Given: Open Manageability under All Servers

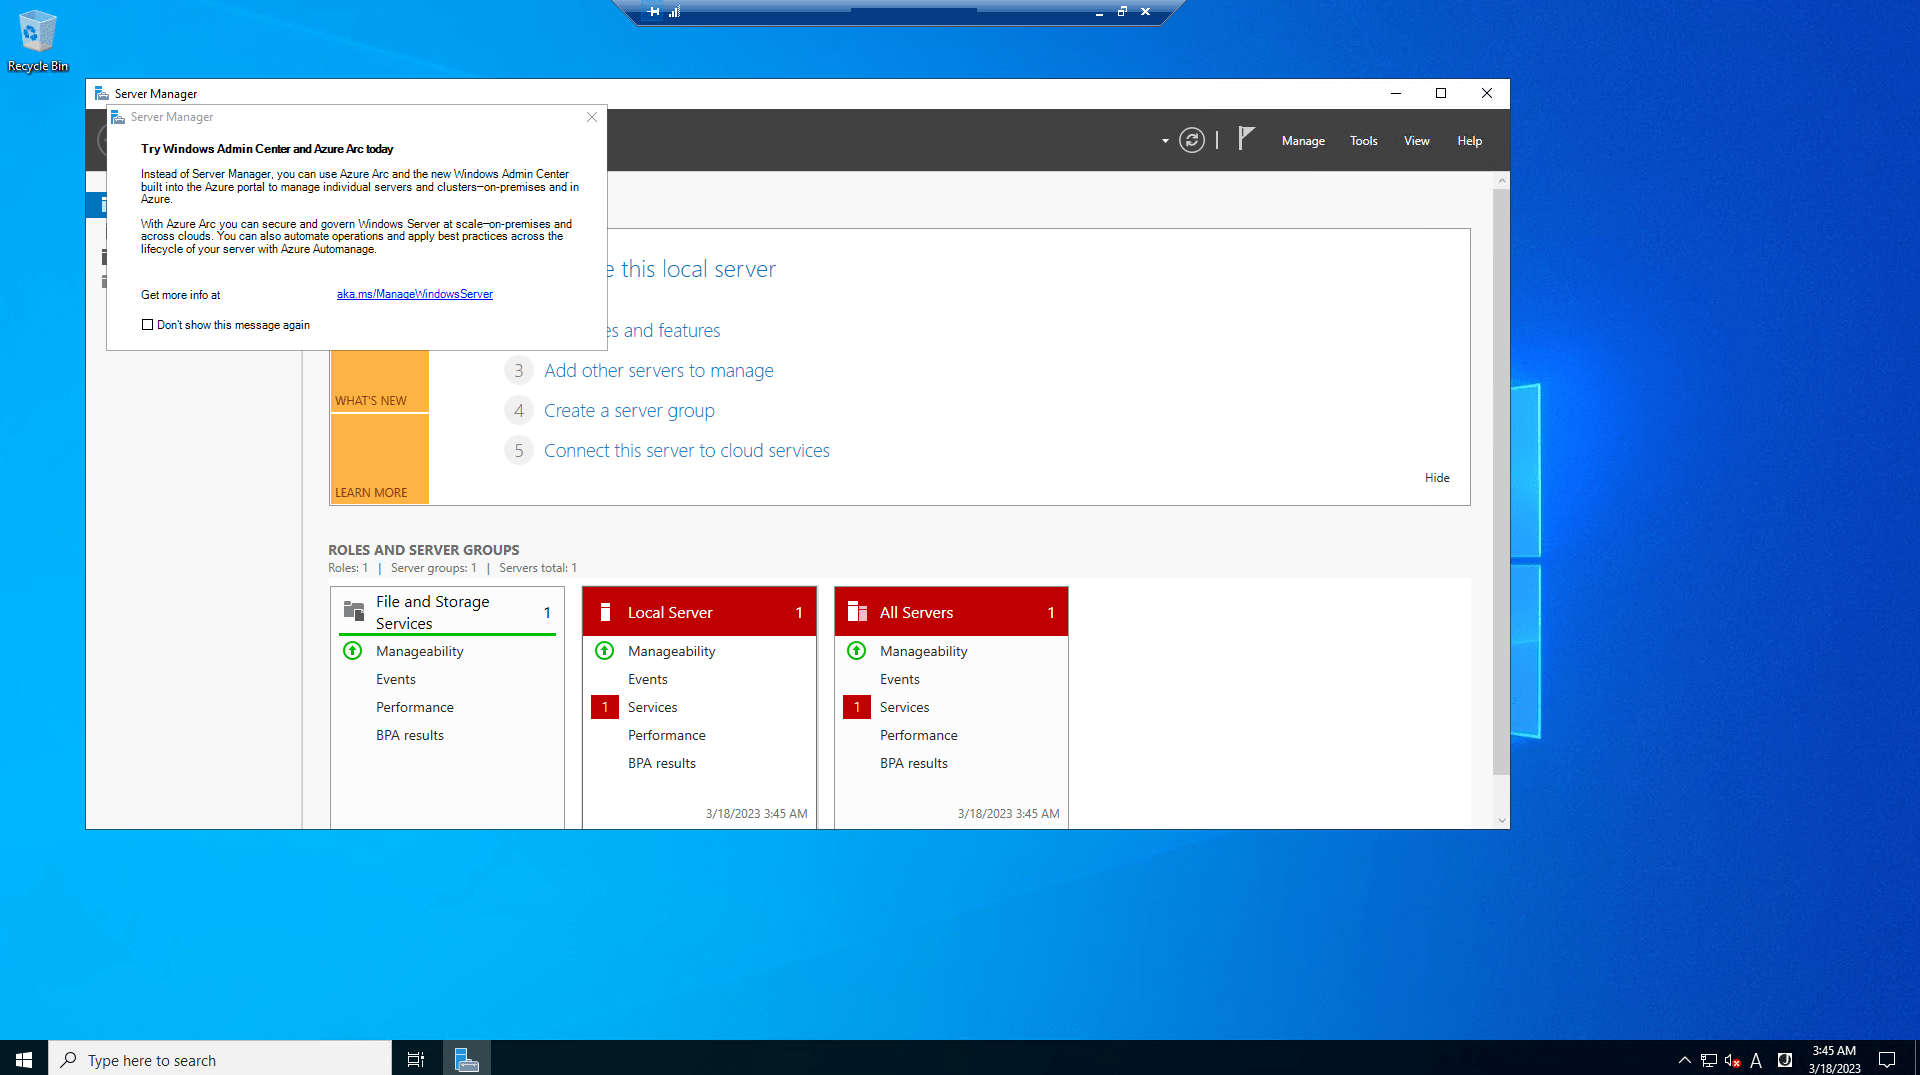Looking at the screenshot, I should pos(923,651).
